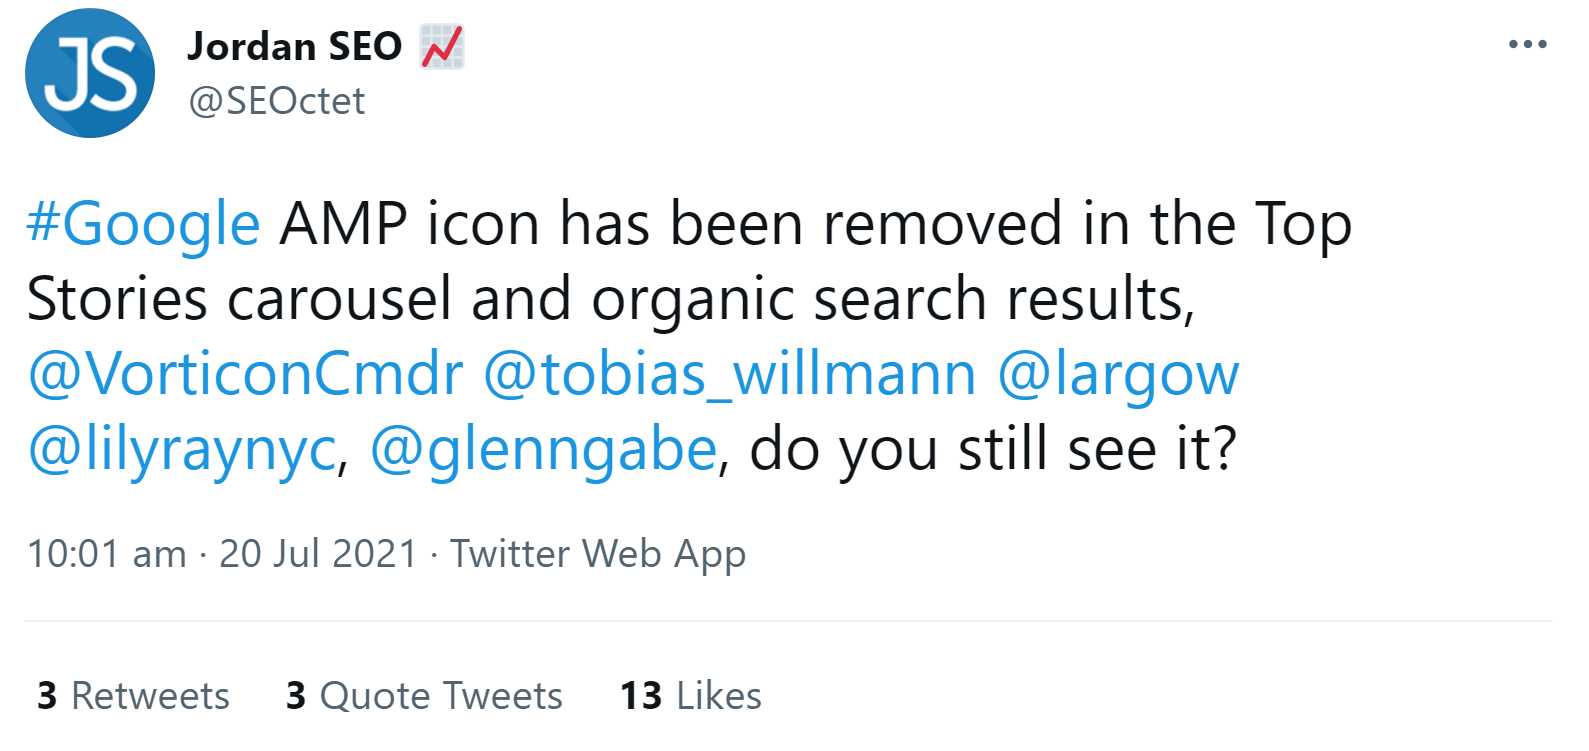Click the @largow mention
The height and width of the screenshot is (751, 1589).
point(1118,374)
